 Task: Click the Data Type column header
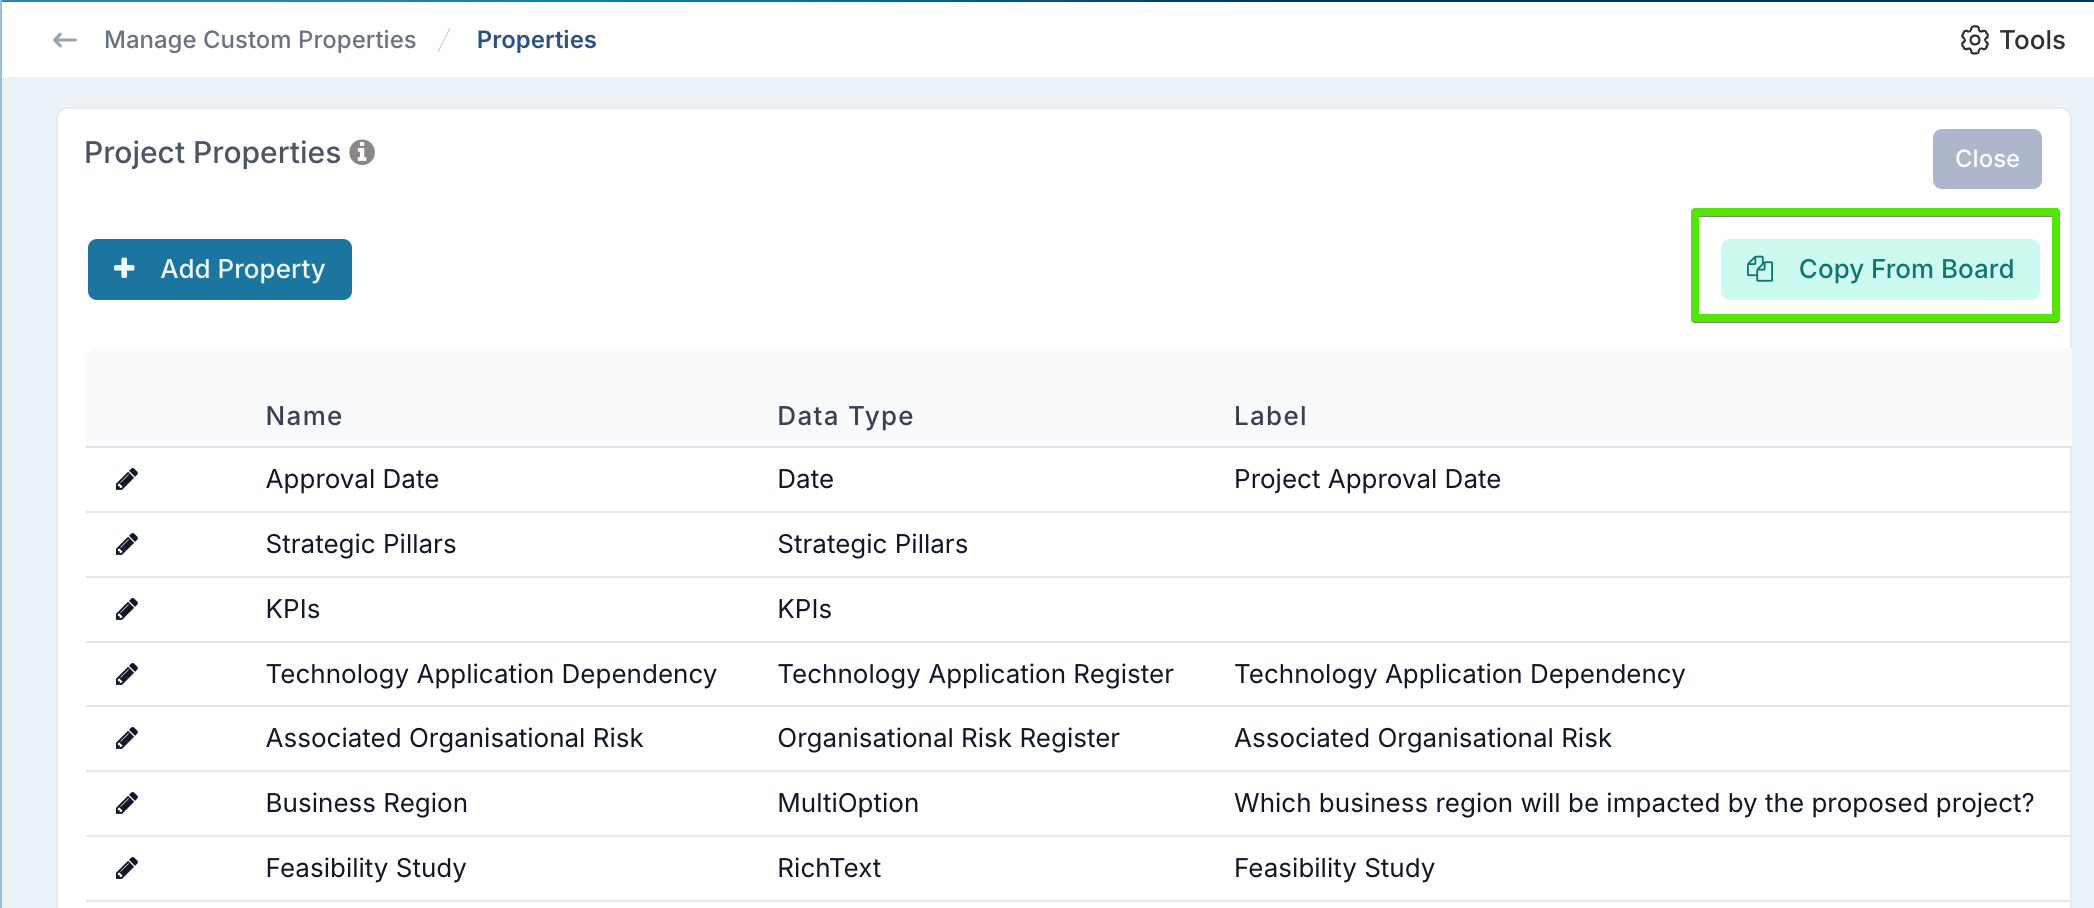tap(845, 416)
